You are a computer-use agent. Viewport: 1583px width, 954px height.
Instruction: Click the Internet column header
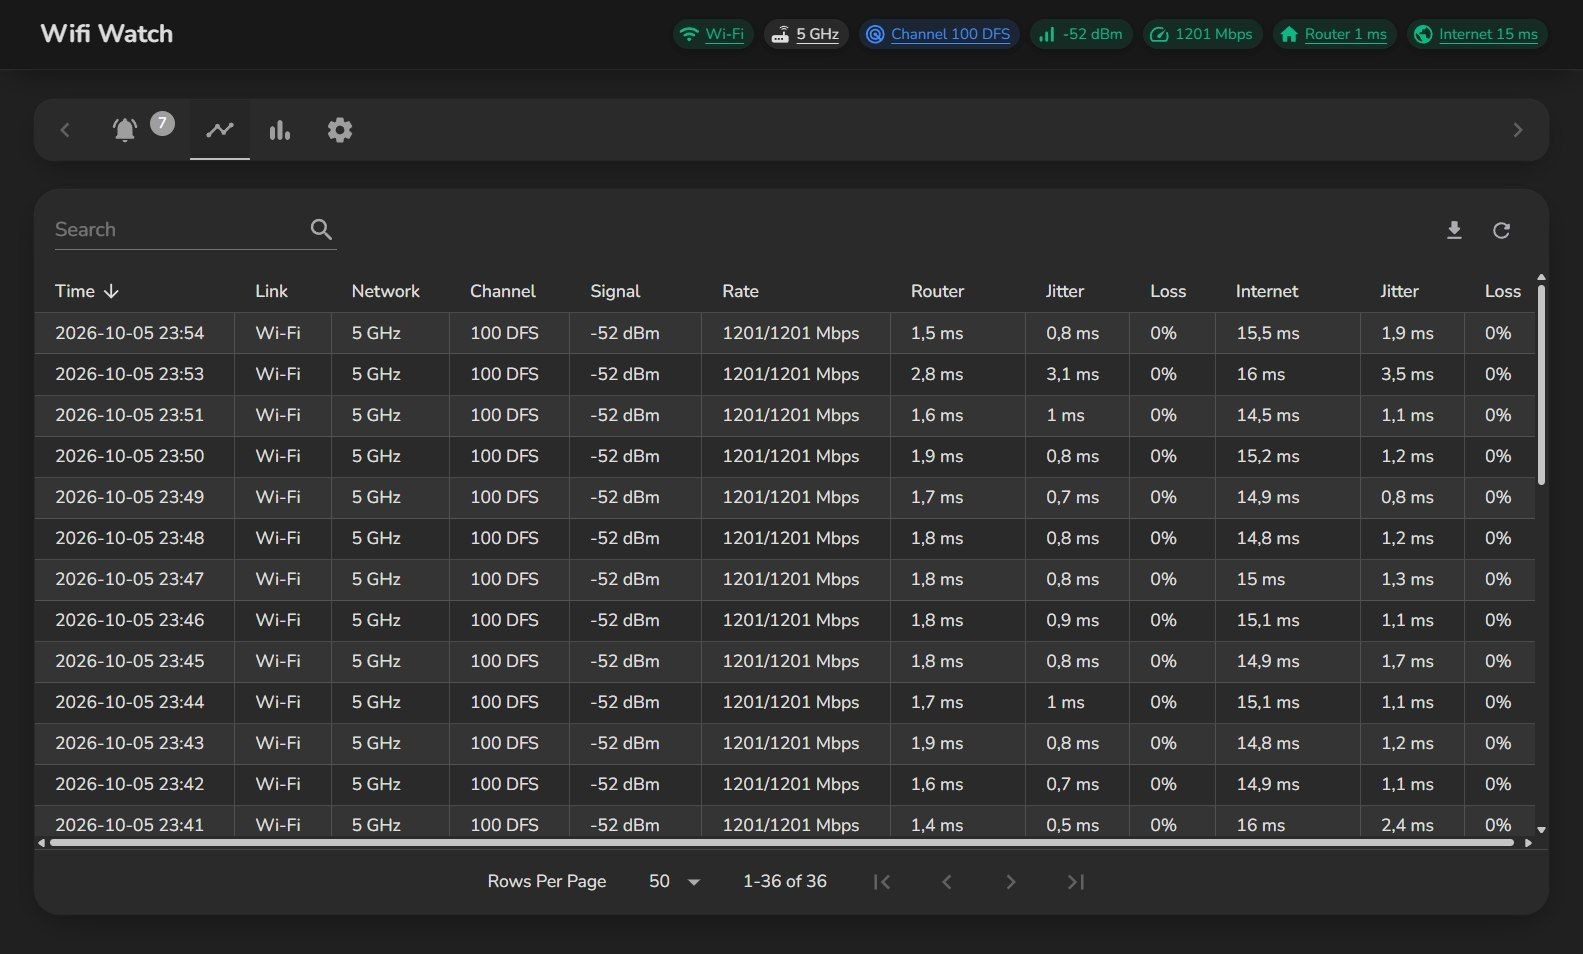coord(1267,291)
